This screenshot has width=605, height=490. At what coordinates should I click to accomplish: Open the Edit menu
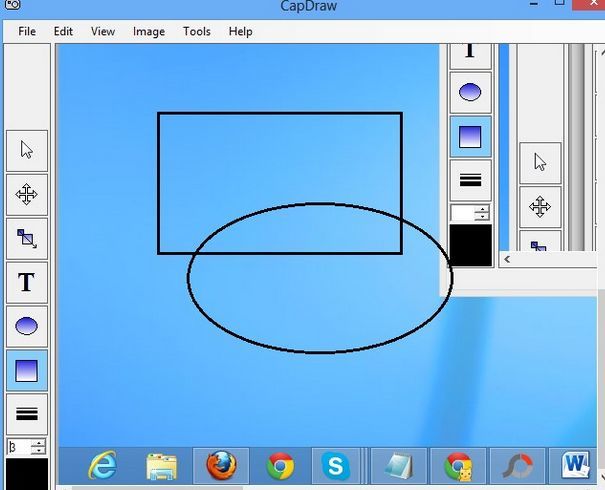63,31
